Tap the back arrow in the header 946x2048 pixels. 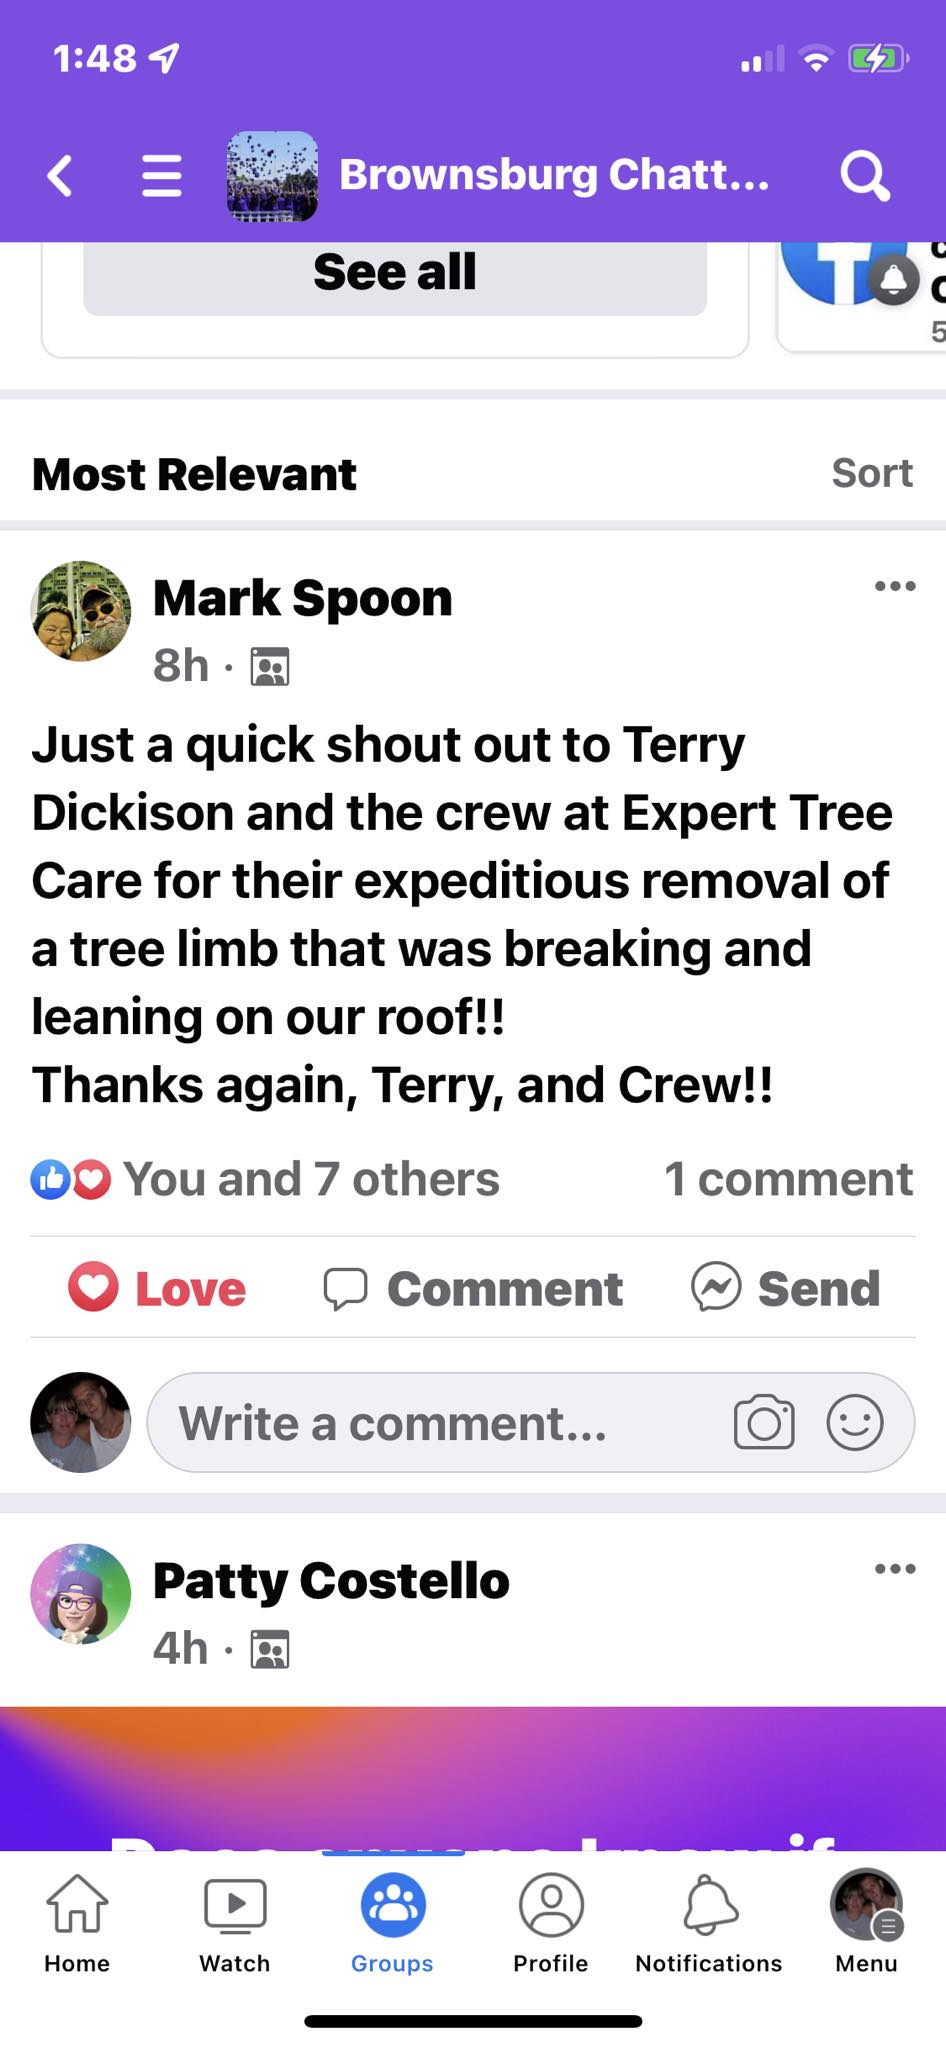click(x=61, y=176)
